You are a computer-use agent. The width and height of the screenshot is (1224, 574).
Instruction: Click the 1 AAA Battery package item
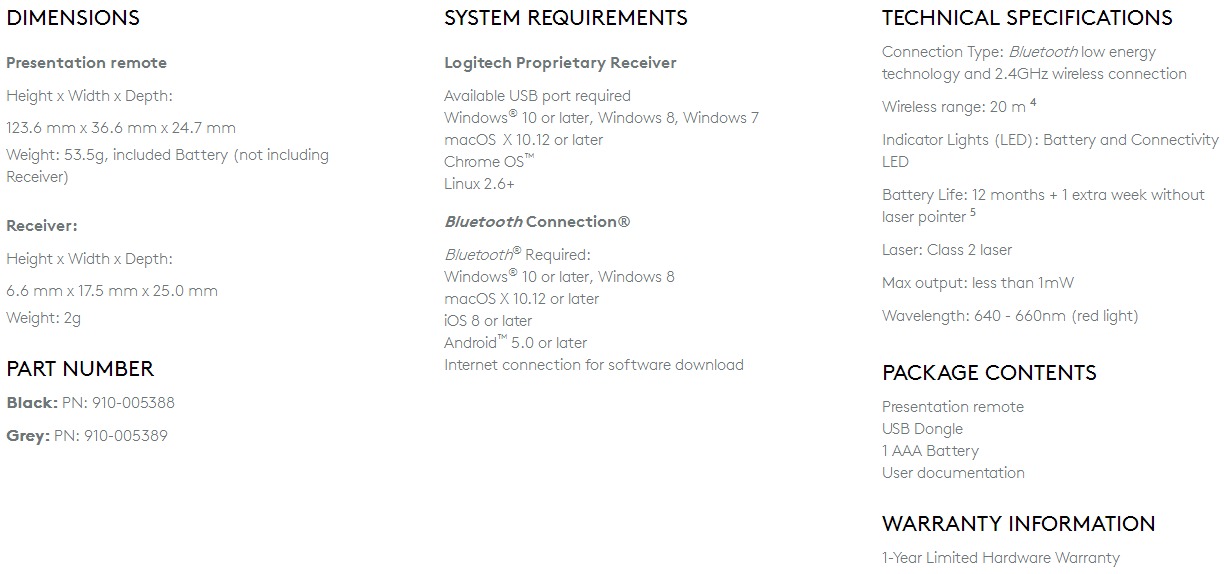[x=930, y=451]
